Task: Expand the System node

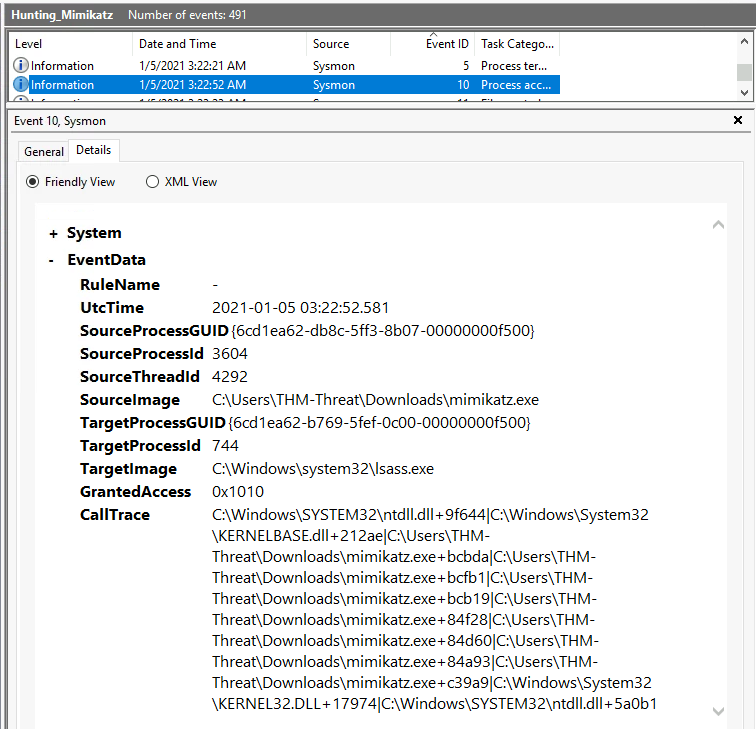Action: click(x=53, y=234)
